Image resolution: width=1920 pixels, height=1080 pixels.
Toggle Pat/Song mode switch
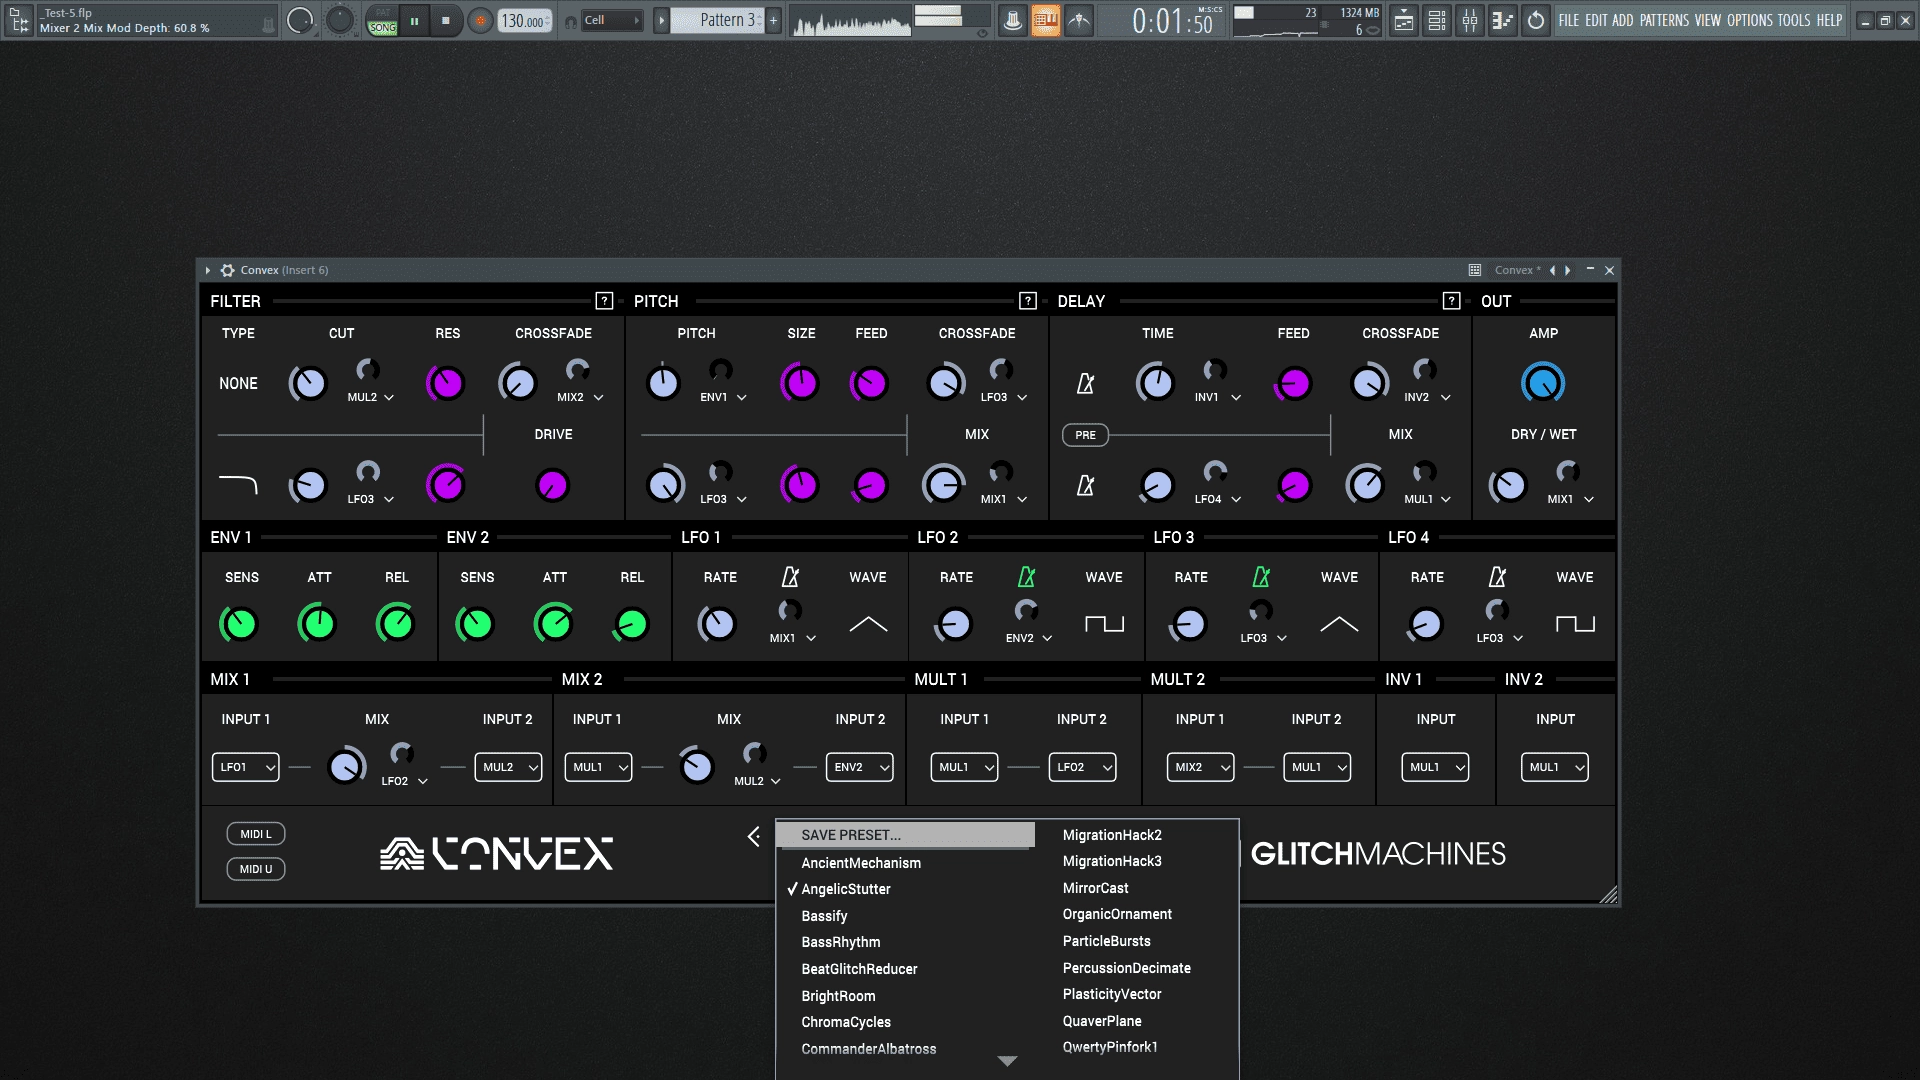[382, 20]
